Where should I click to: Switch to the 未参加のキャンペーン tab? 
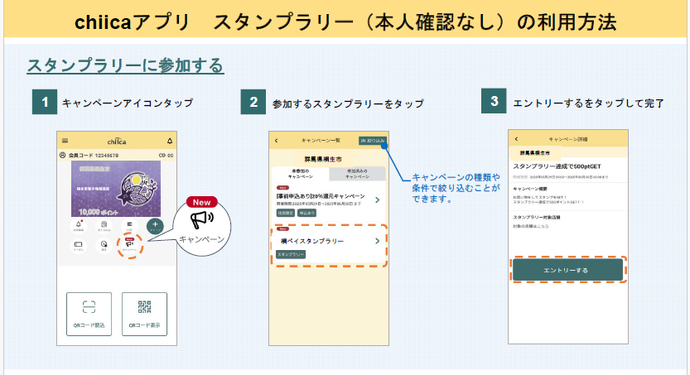[301, 173]
